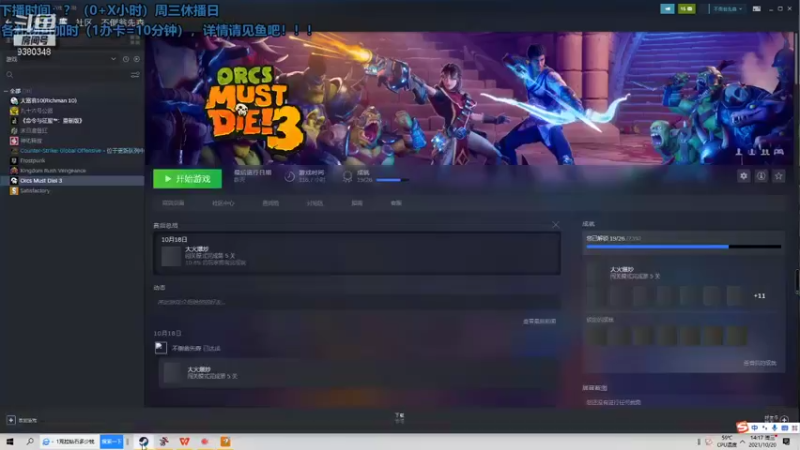
Task: Click the 19/26 achievements progress bar
Action: pyautogui.click(x=684, y=247)
